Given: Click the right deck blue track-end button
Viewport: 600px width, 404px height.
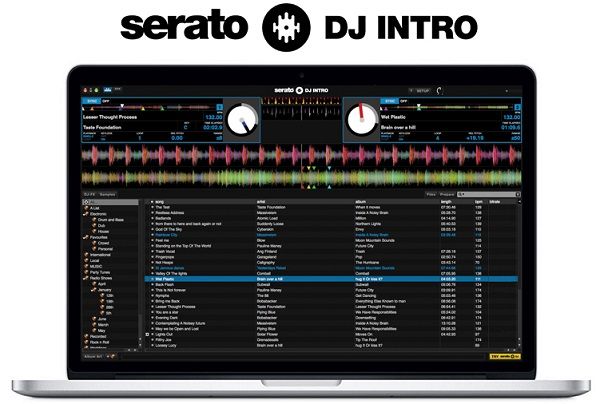Looking at the screenshot, I should point(517,108).
